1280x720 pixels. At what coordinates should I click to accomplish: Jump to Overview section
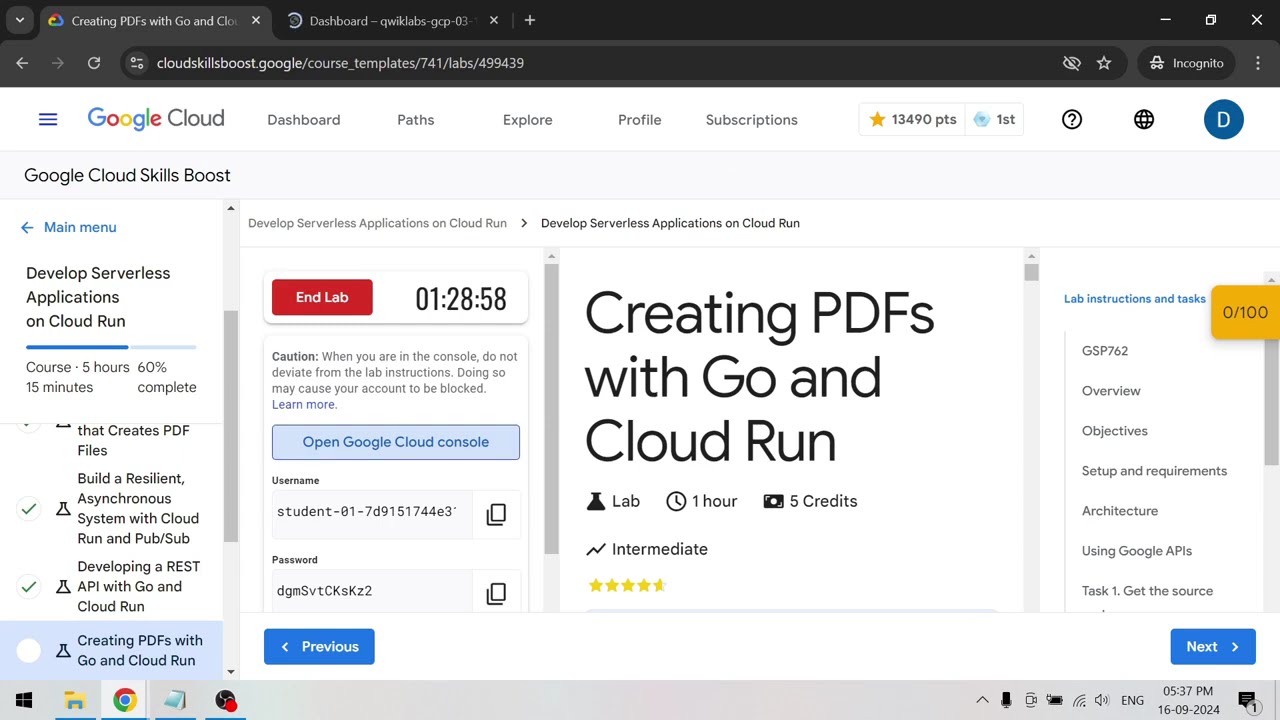pyautogui.click(x=1111, y=391)
